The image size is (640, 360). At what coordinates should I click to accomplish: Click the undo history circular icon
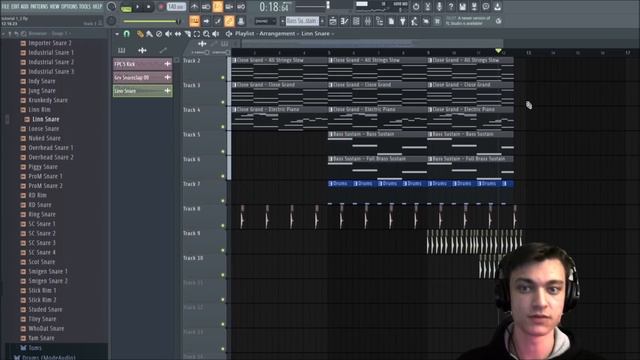click(416, 7)
